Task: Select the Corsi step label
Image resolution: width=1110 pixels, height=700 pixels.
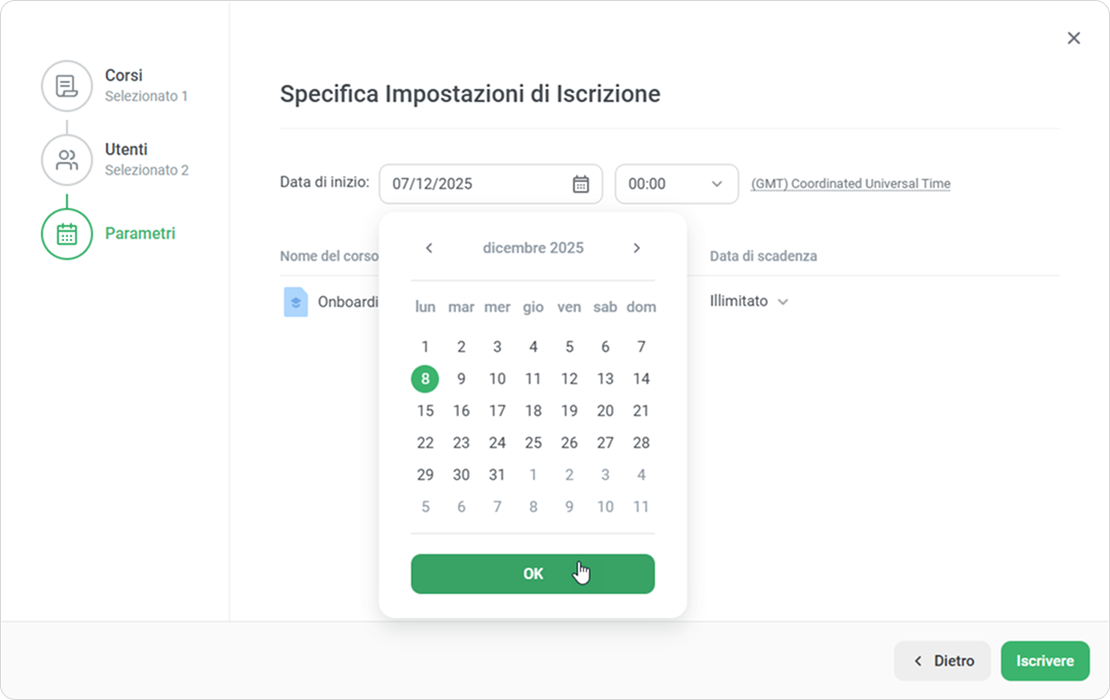Action: pos(124,76)
